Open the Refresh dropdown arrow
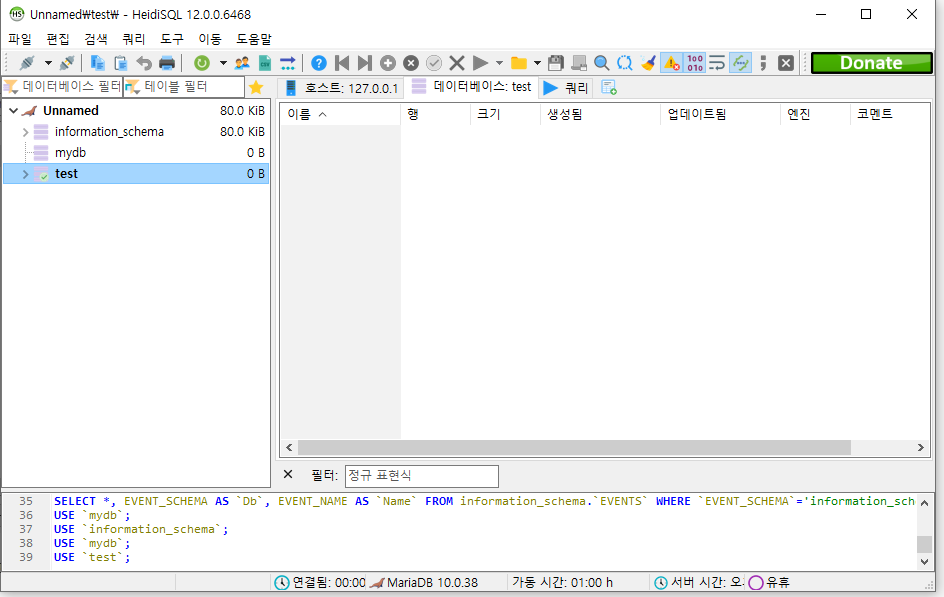The height and width of the screenshot is (597, 944). click(223, 63)
